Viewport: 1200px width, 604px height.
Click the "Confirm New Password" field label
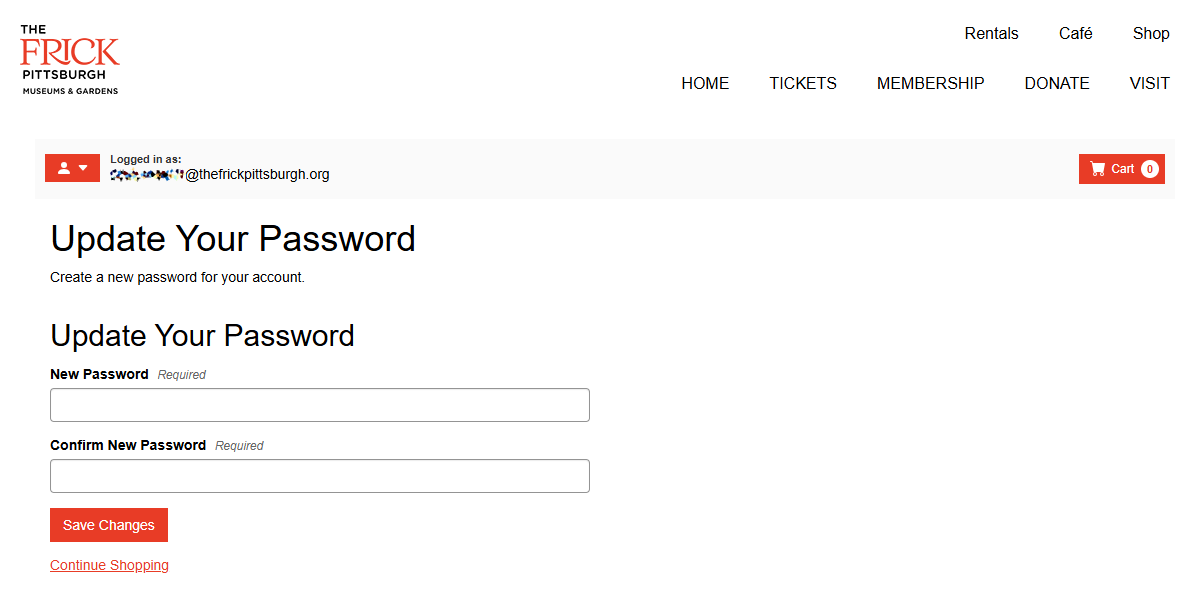point(128,445)
